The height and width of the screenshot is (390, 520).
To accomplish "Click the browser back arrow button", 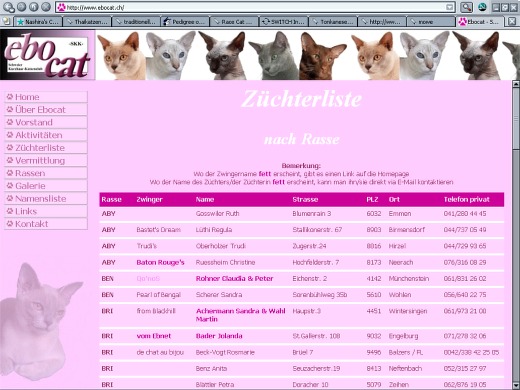I will coord(9,7).
